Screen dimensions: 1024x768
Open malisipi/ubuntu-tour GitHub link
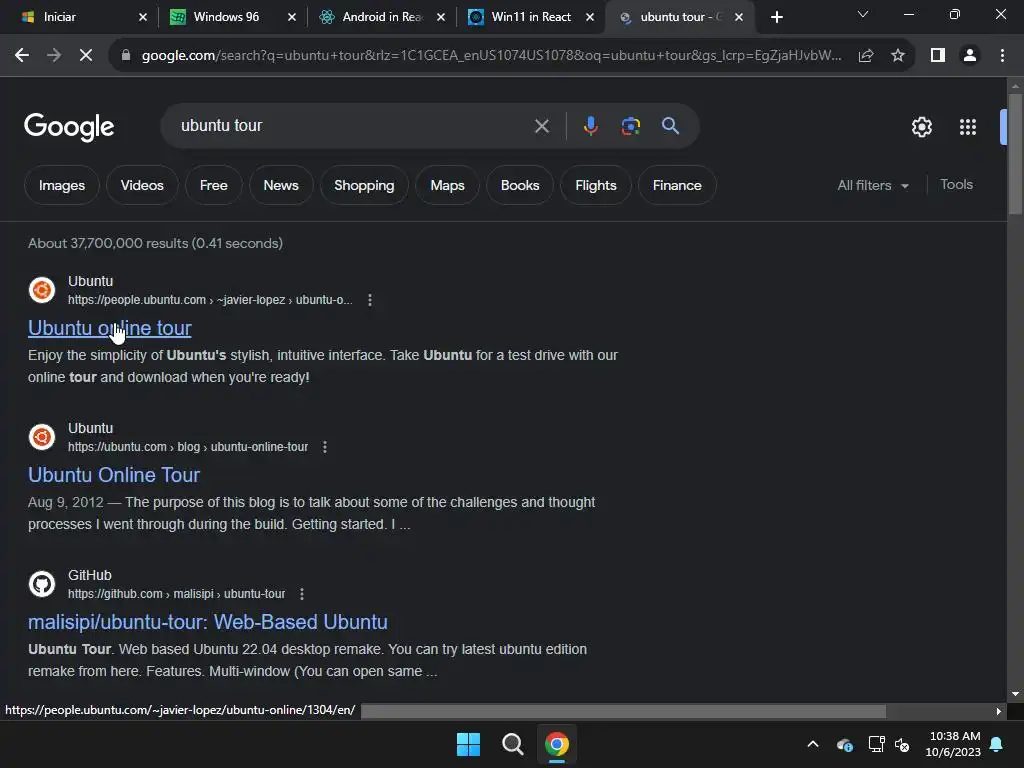[208, 622]
